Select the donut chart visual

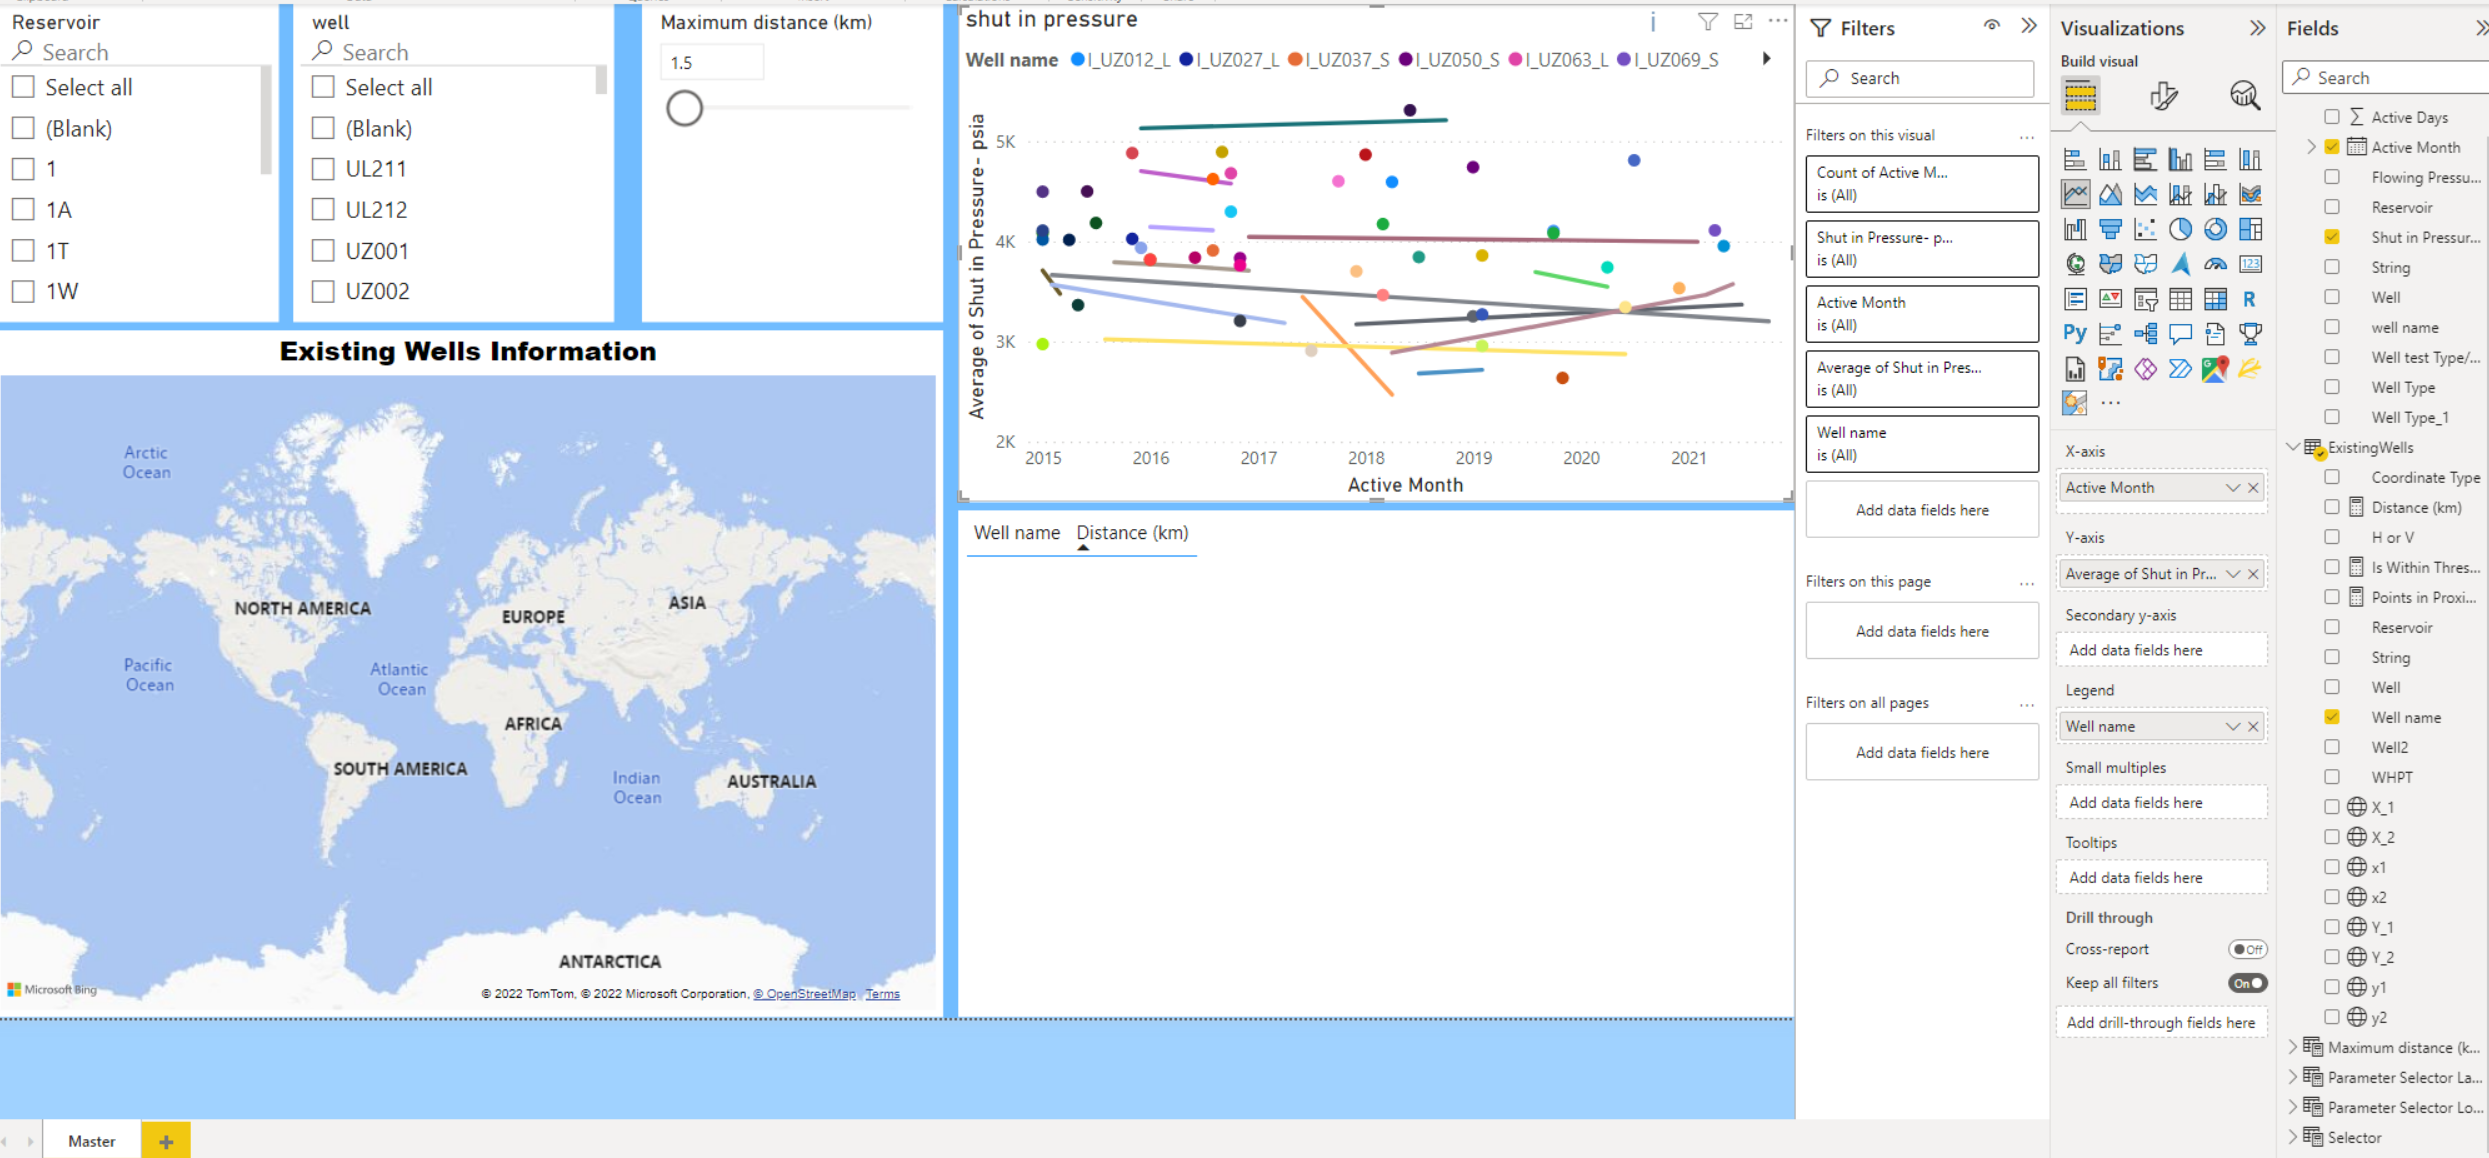coord(2215,229)
